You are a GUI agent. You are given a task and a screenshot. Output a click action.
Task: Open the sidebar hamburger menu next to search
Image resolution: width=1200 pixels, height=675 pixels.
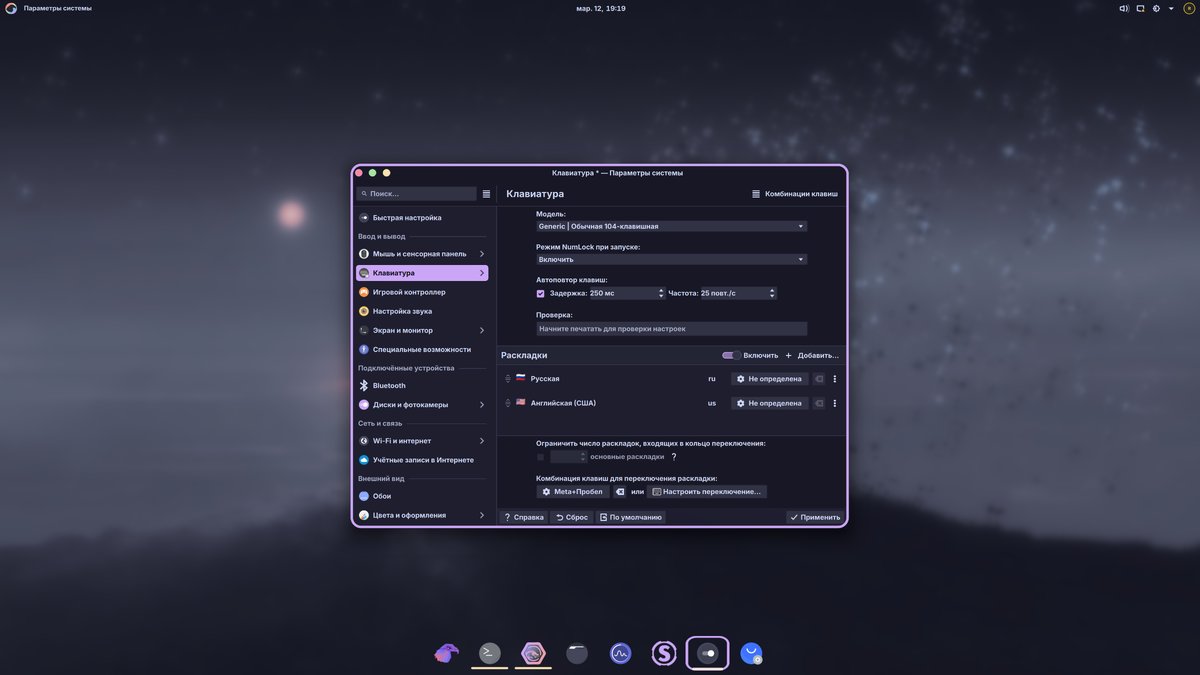[486, 194]
